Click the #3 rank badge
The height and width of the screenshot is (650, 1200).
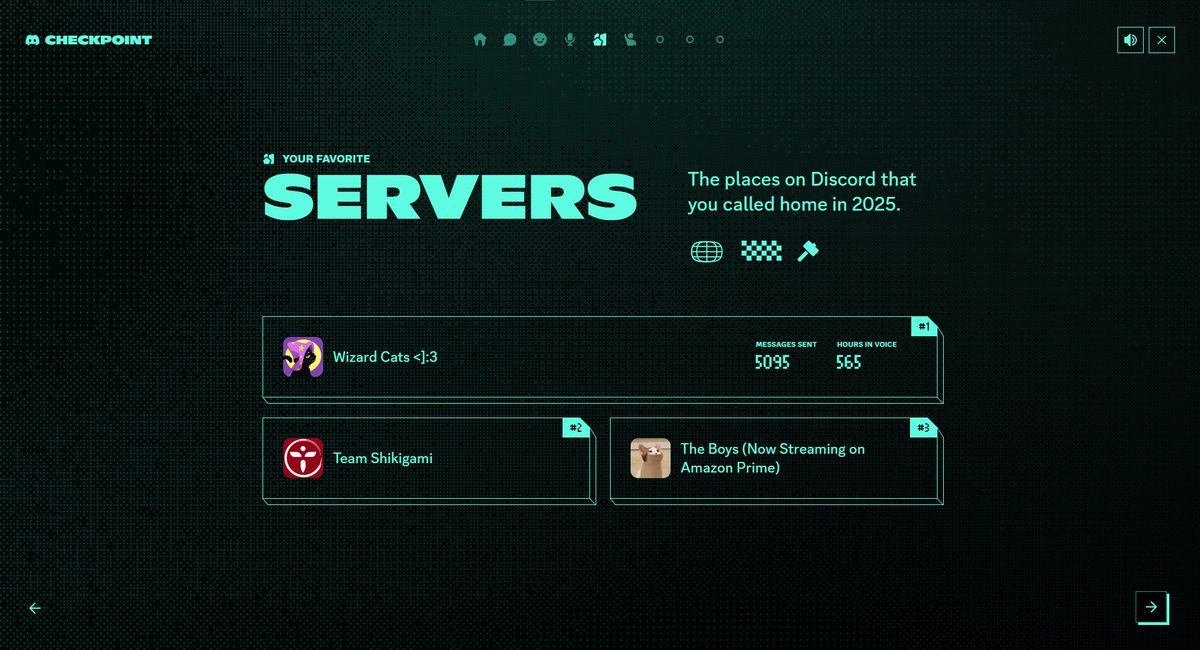coord(924,427)
